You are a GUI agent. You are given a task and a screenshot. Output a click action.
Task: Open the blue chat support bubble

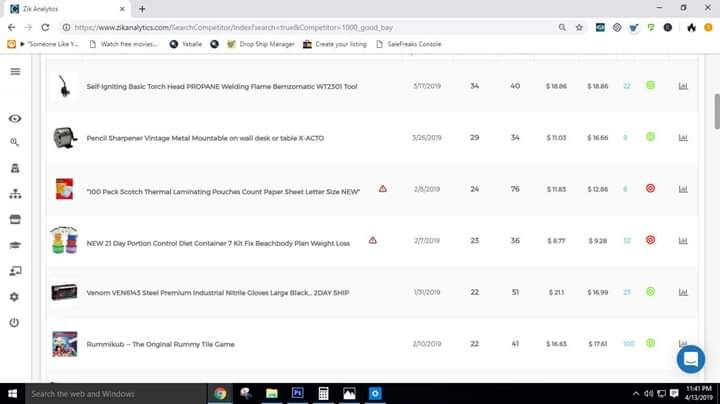(690, 357)
